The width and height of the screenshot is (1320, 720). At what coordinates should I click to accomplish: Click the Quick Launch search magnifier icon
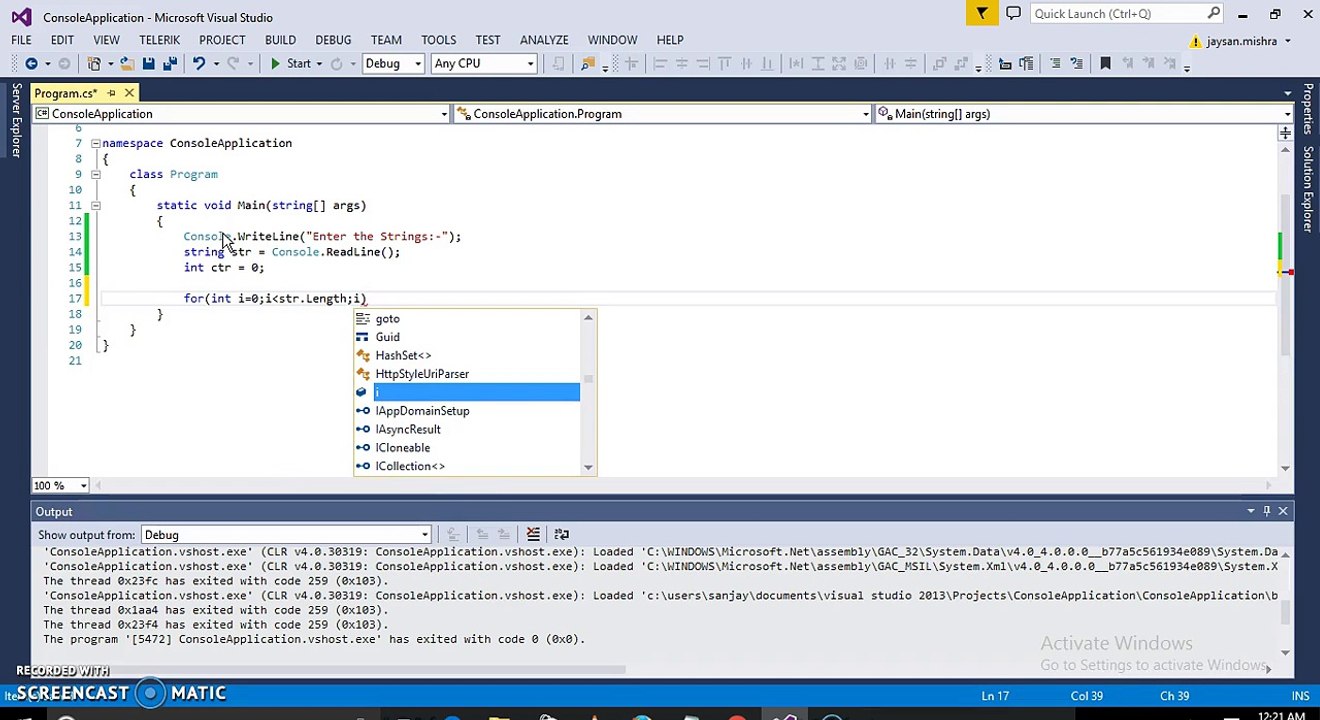(1214, 14)
